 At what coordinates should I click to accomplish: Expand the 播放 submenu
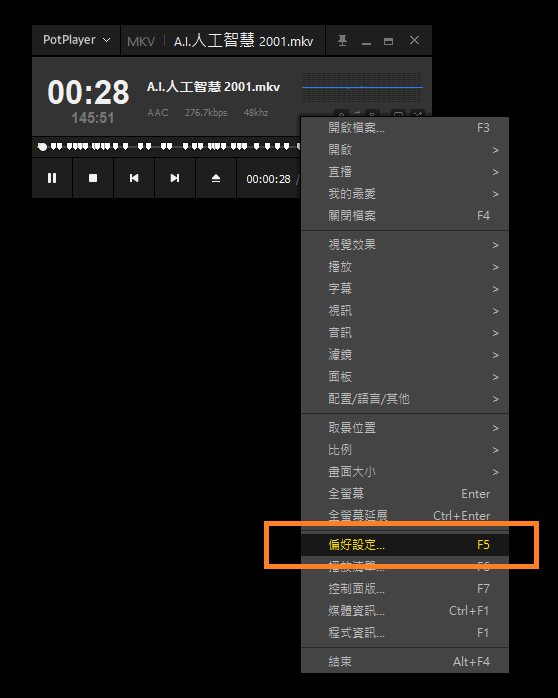click(x=405, y=267)
